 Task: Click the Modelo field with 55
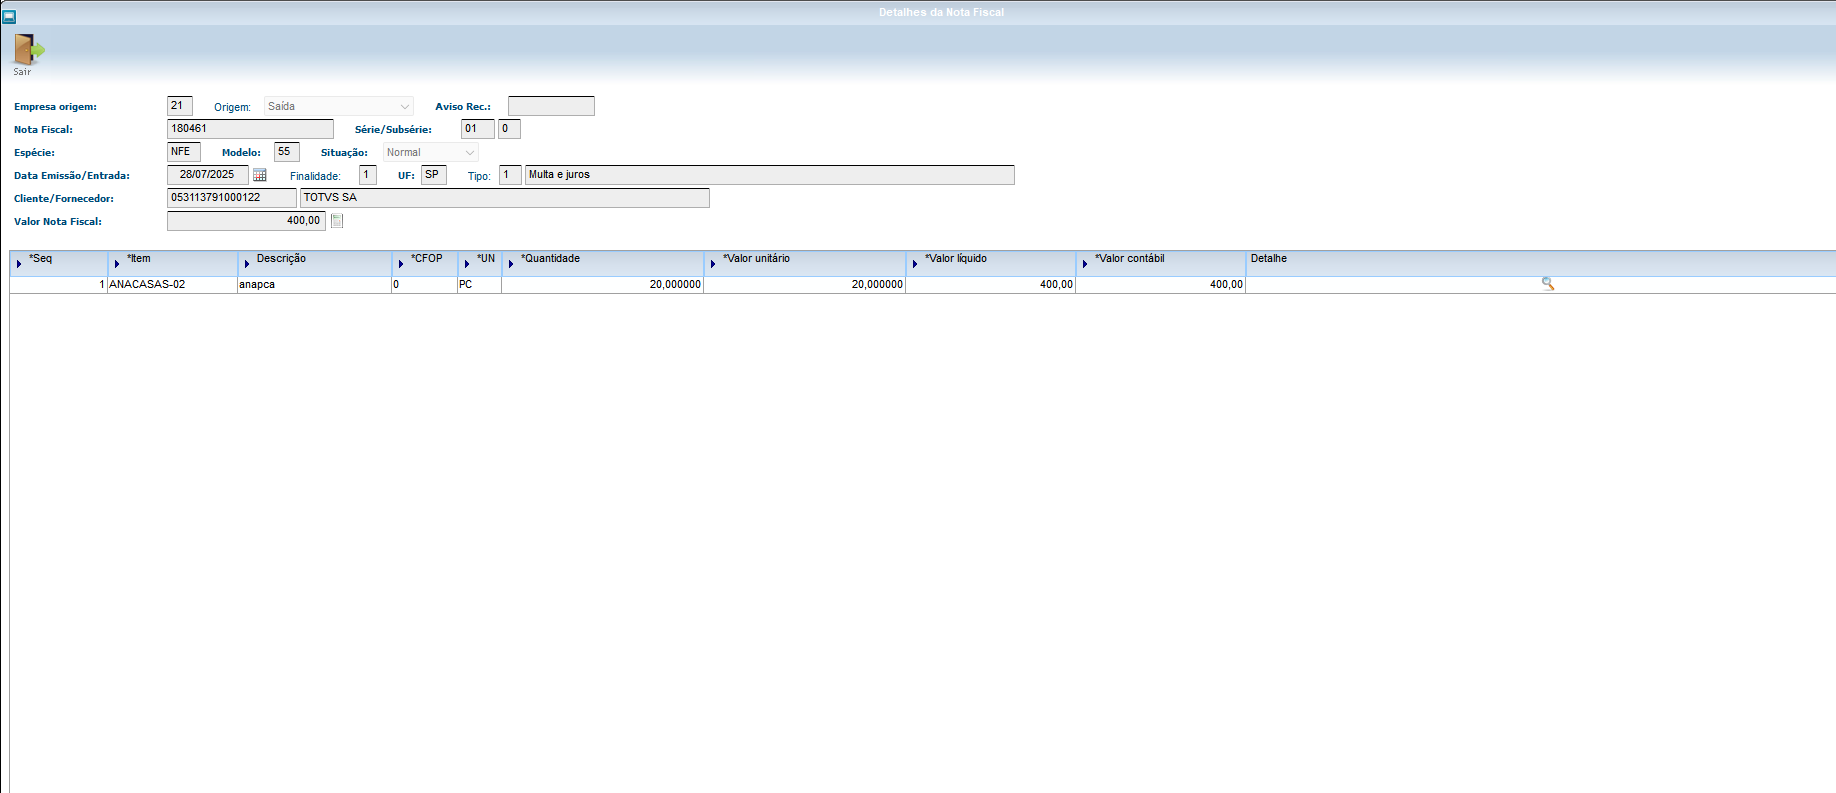click(287, 152)
